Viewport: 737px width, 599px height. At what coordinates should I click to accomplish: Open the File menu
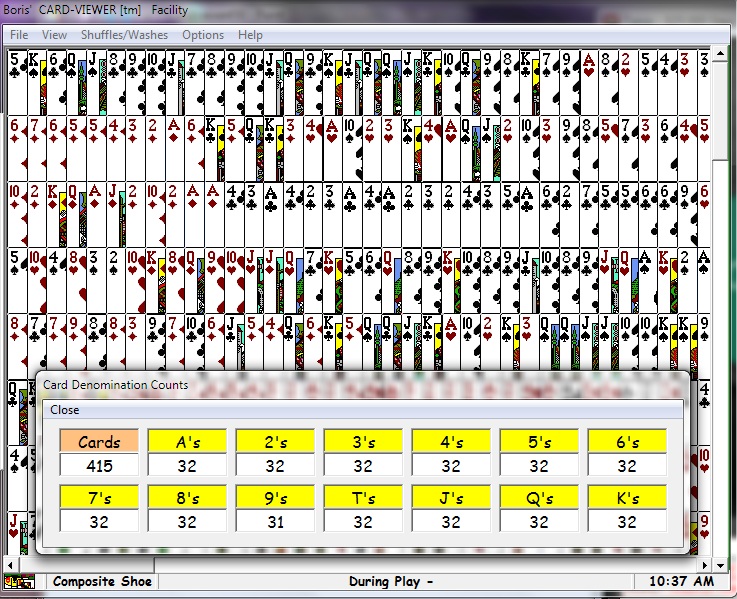point(19,35)
